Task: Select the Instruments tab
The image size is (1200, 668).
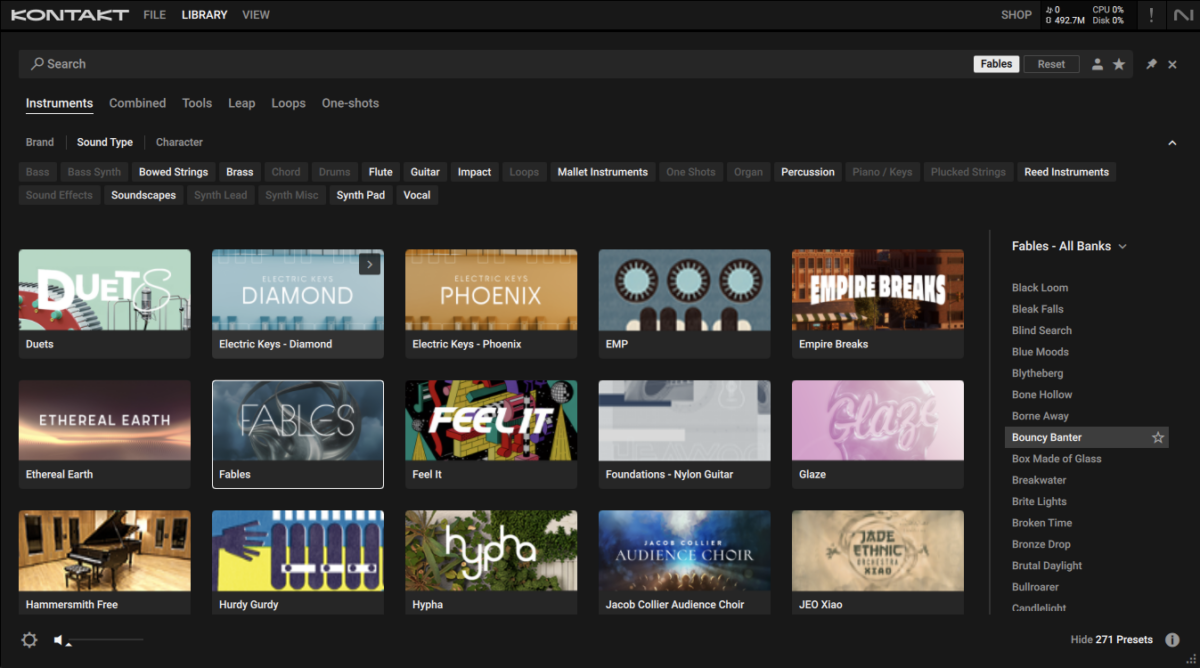Action: tap(59, 103)
